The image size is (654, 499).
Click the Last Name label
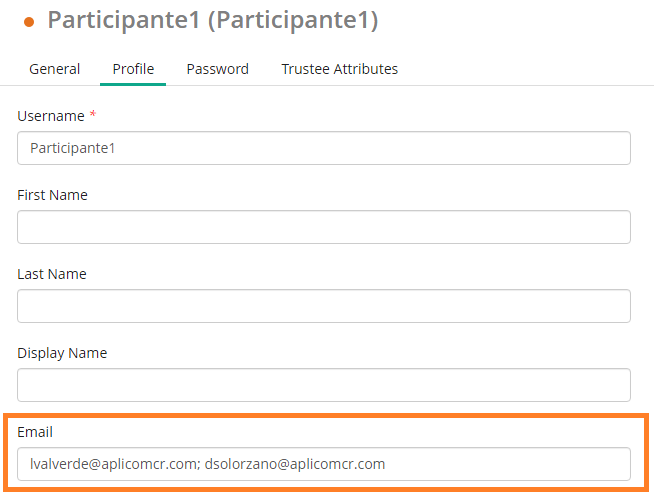[x=52, y=274]
